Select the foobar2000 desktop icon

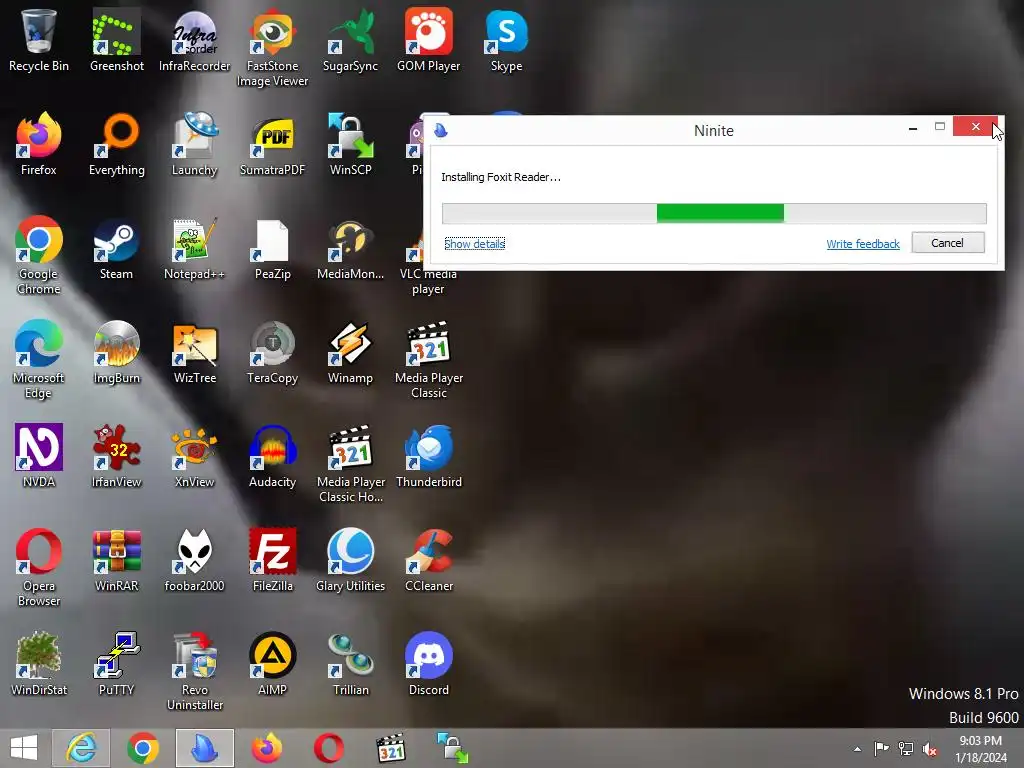click(195, 560)
